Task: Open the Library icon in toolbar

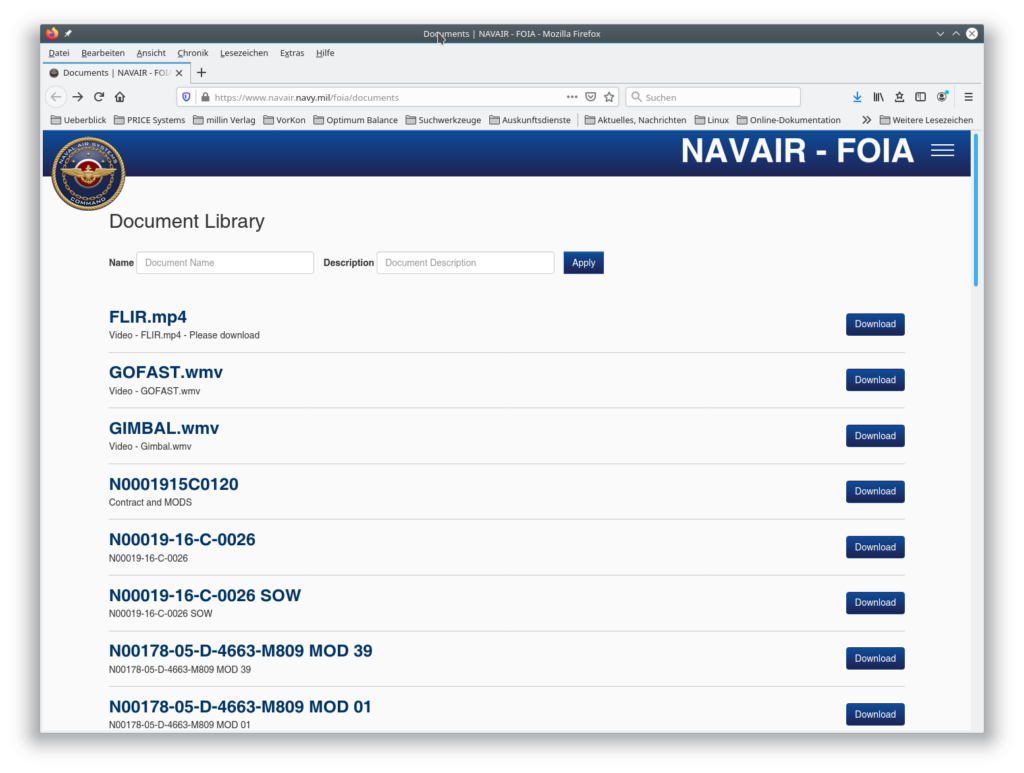Action: [x=878, y=97]
